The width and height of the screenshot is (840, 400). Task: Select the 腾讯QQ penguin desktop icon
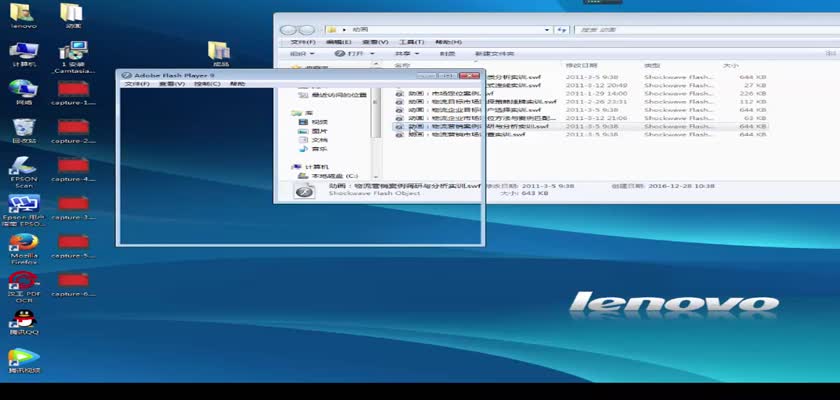point(23,322)
